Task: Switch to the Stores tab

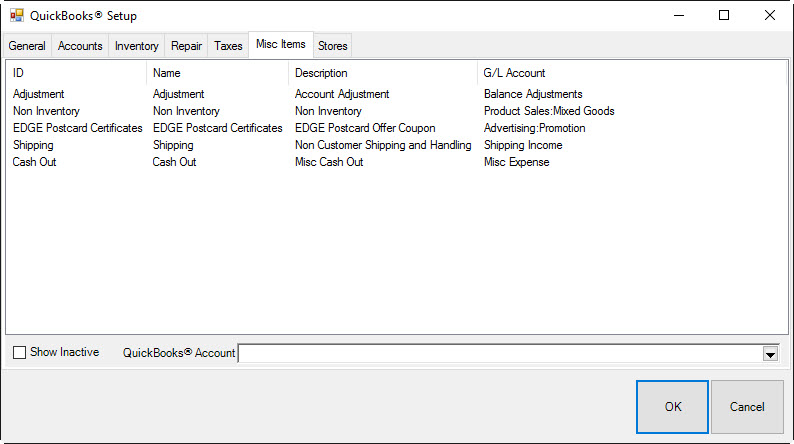Action: (x=333, y=46)
